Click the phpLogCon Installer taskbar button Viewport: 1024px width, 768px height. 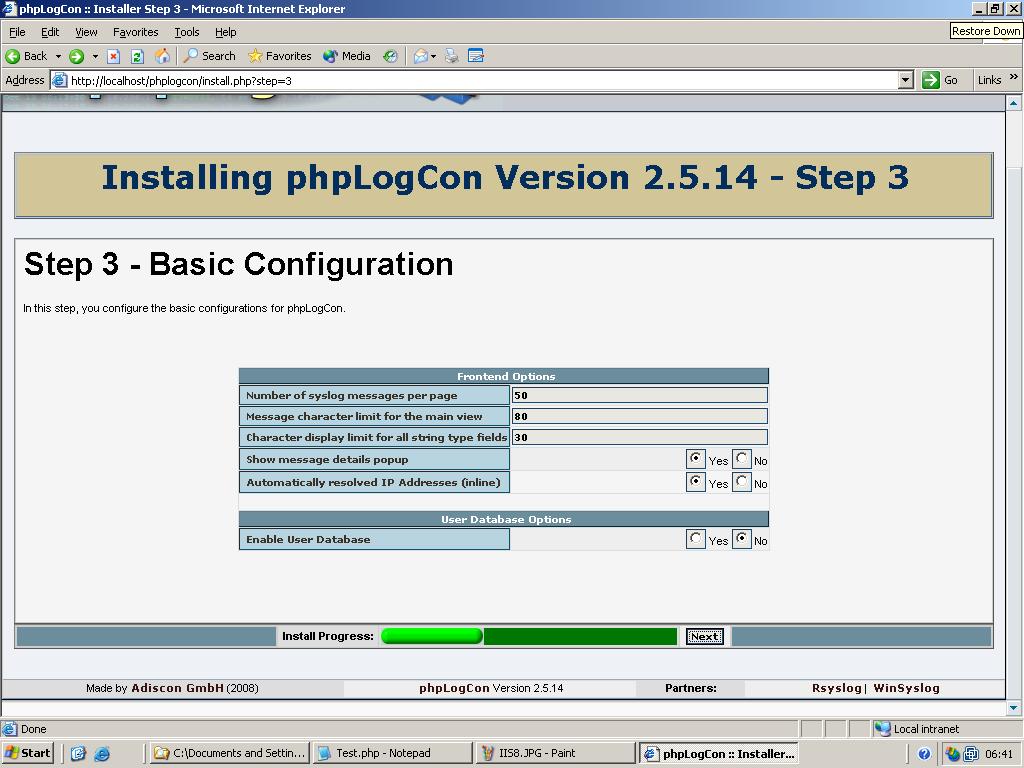click(718, 753)
